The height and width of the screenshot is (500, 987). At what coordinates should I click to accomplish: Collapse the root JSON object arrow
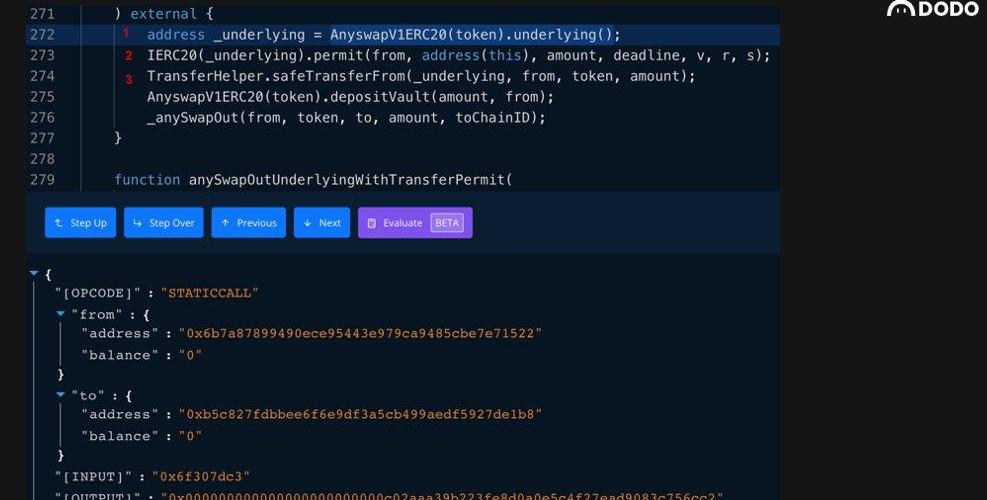(35, 272)
